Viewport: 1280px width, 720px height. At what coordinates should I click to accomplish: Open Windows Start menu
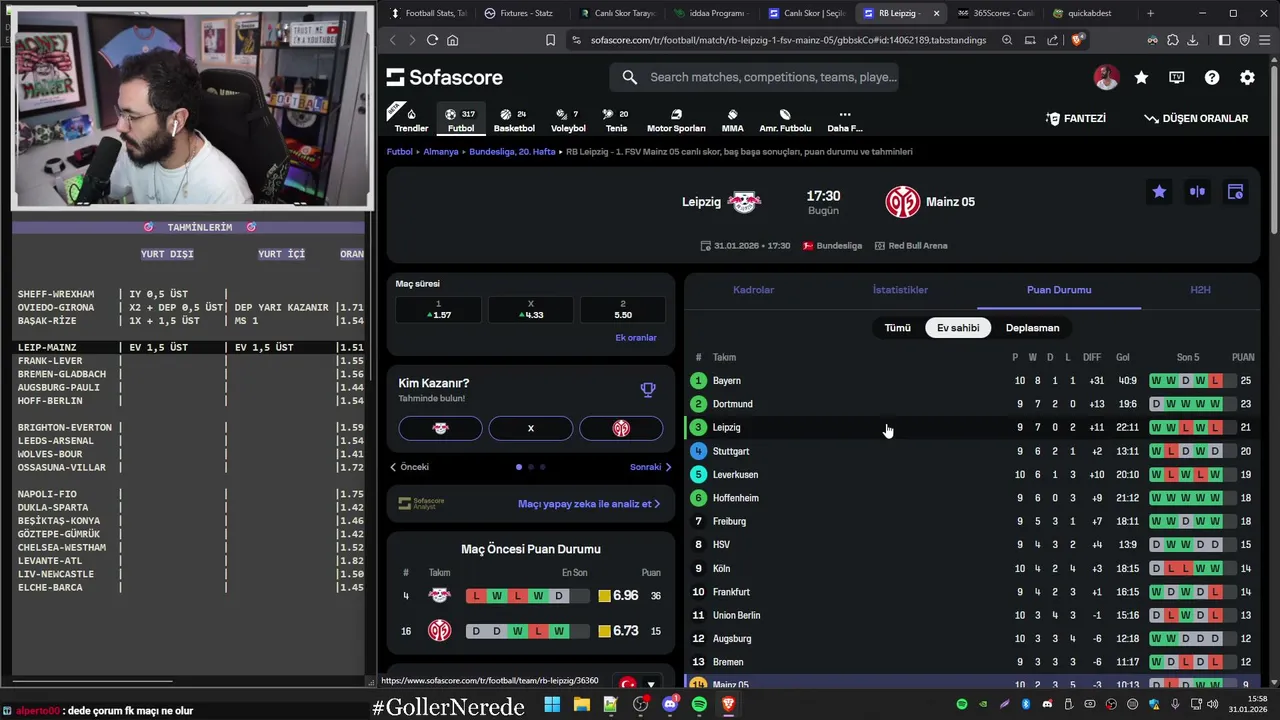click(552, 704)
